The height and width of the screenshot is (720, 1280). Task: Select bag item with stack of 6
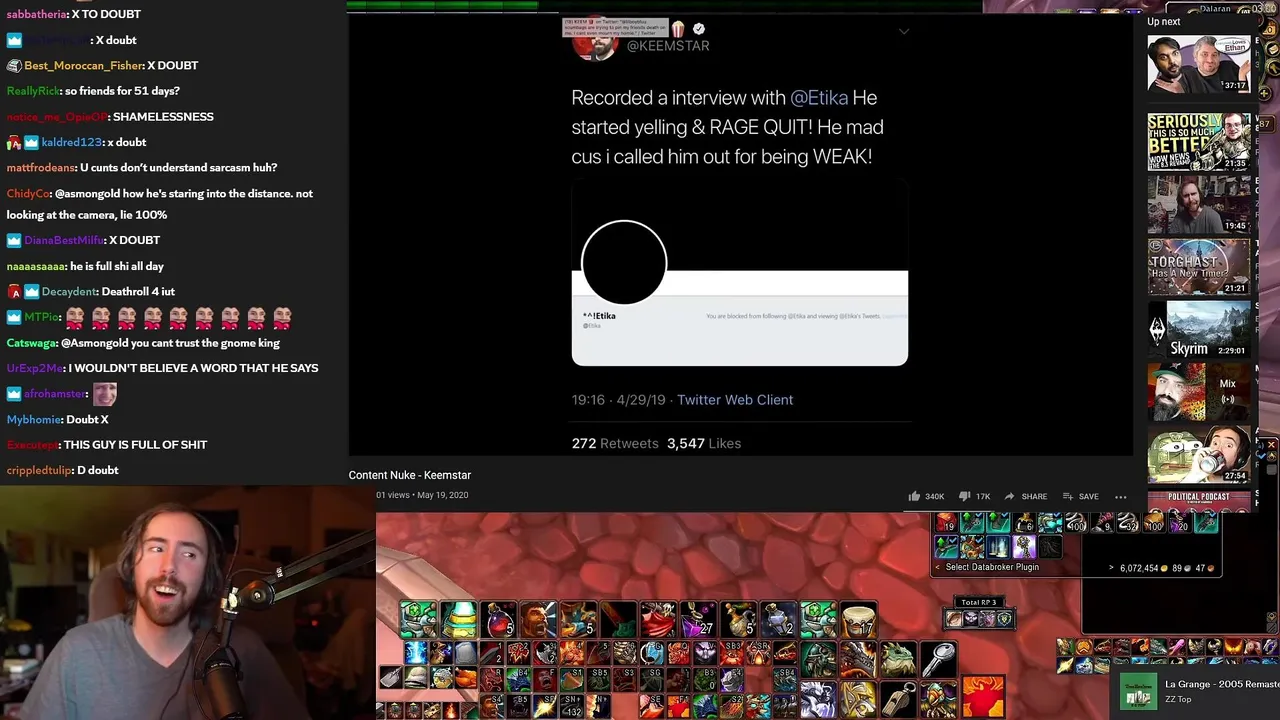click(x=1024, y=522)
